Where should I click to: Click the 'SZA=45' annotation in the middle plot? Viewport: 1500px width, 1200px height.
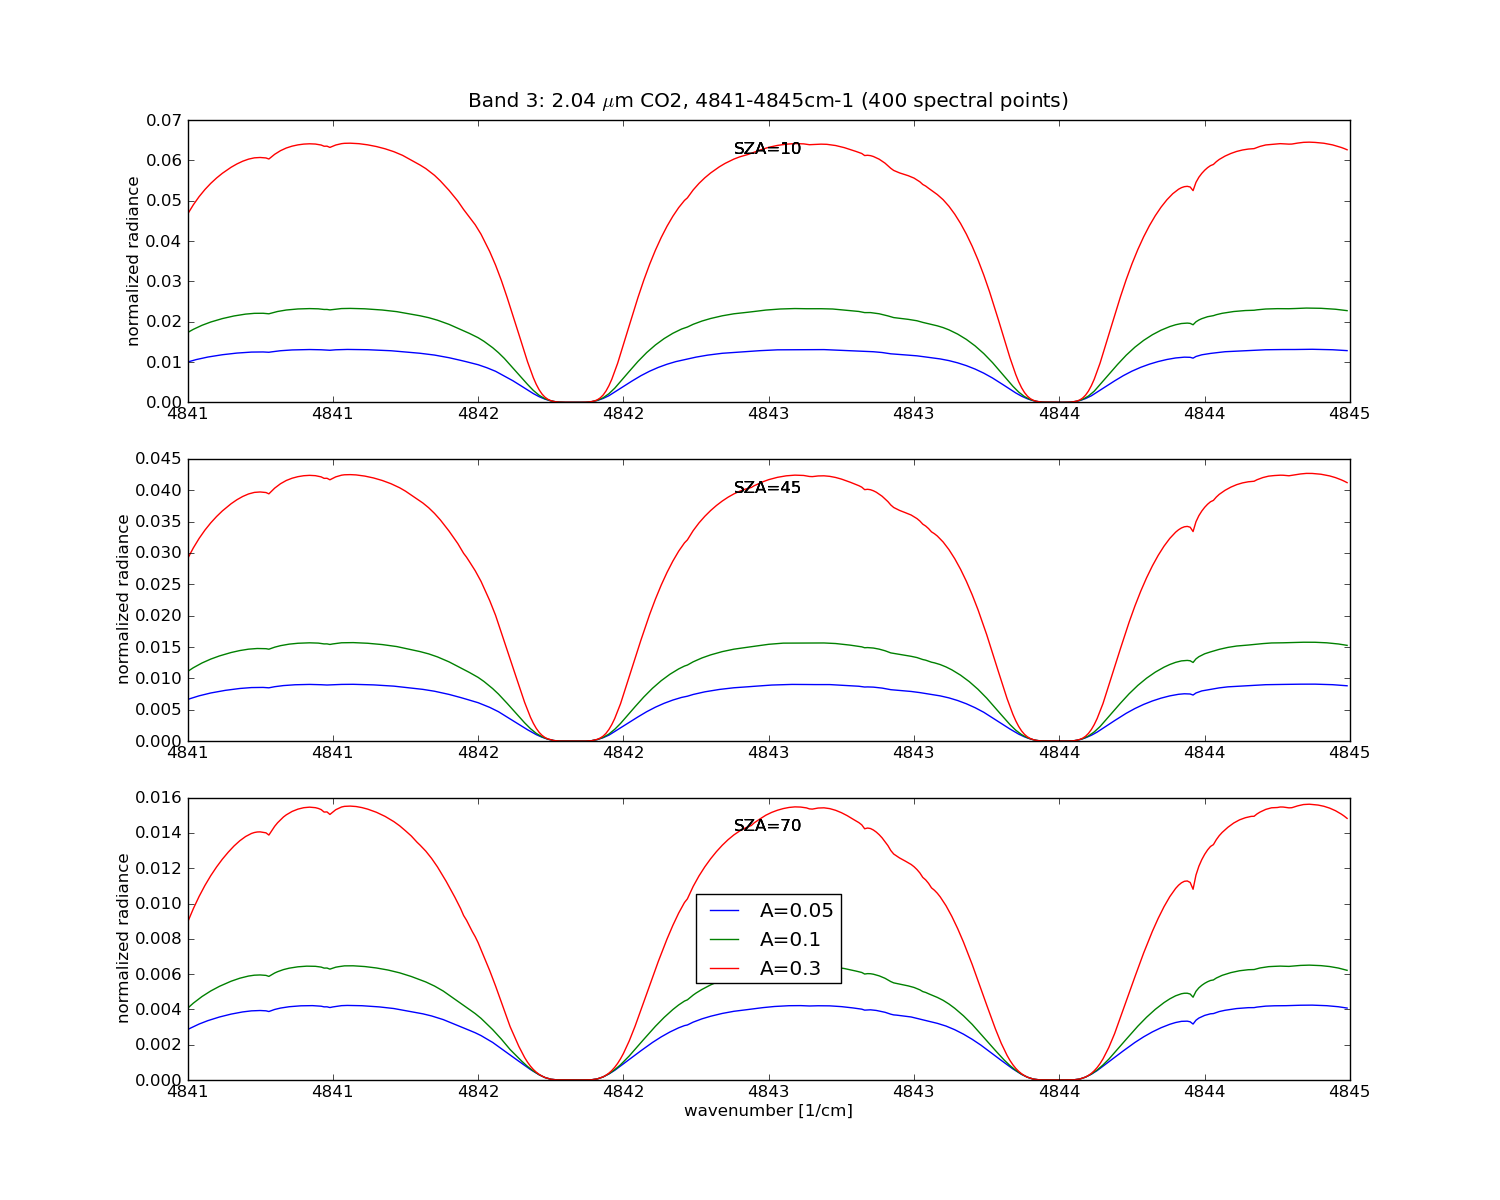(768, 488)
